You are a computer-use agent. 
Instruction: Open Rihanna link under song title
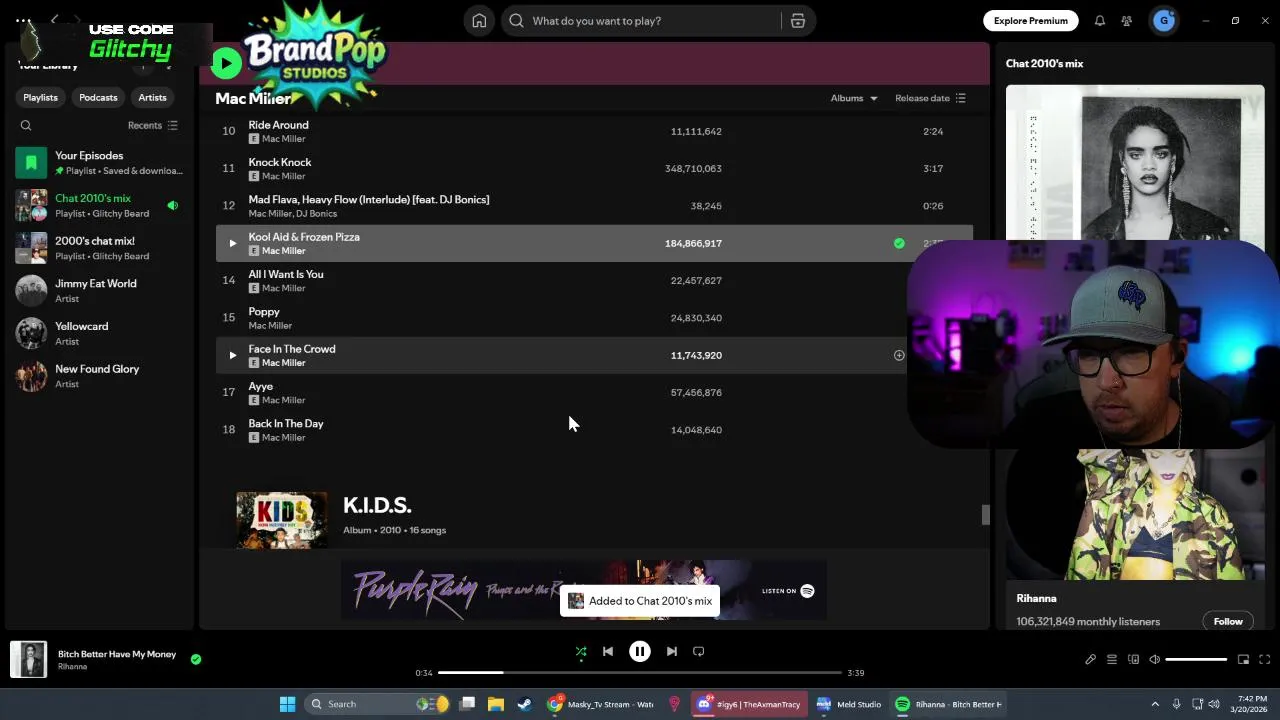(72, 667)
